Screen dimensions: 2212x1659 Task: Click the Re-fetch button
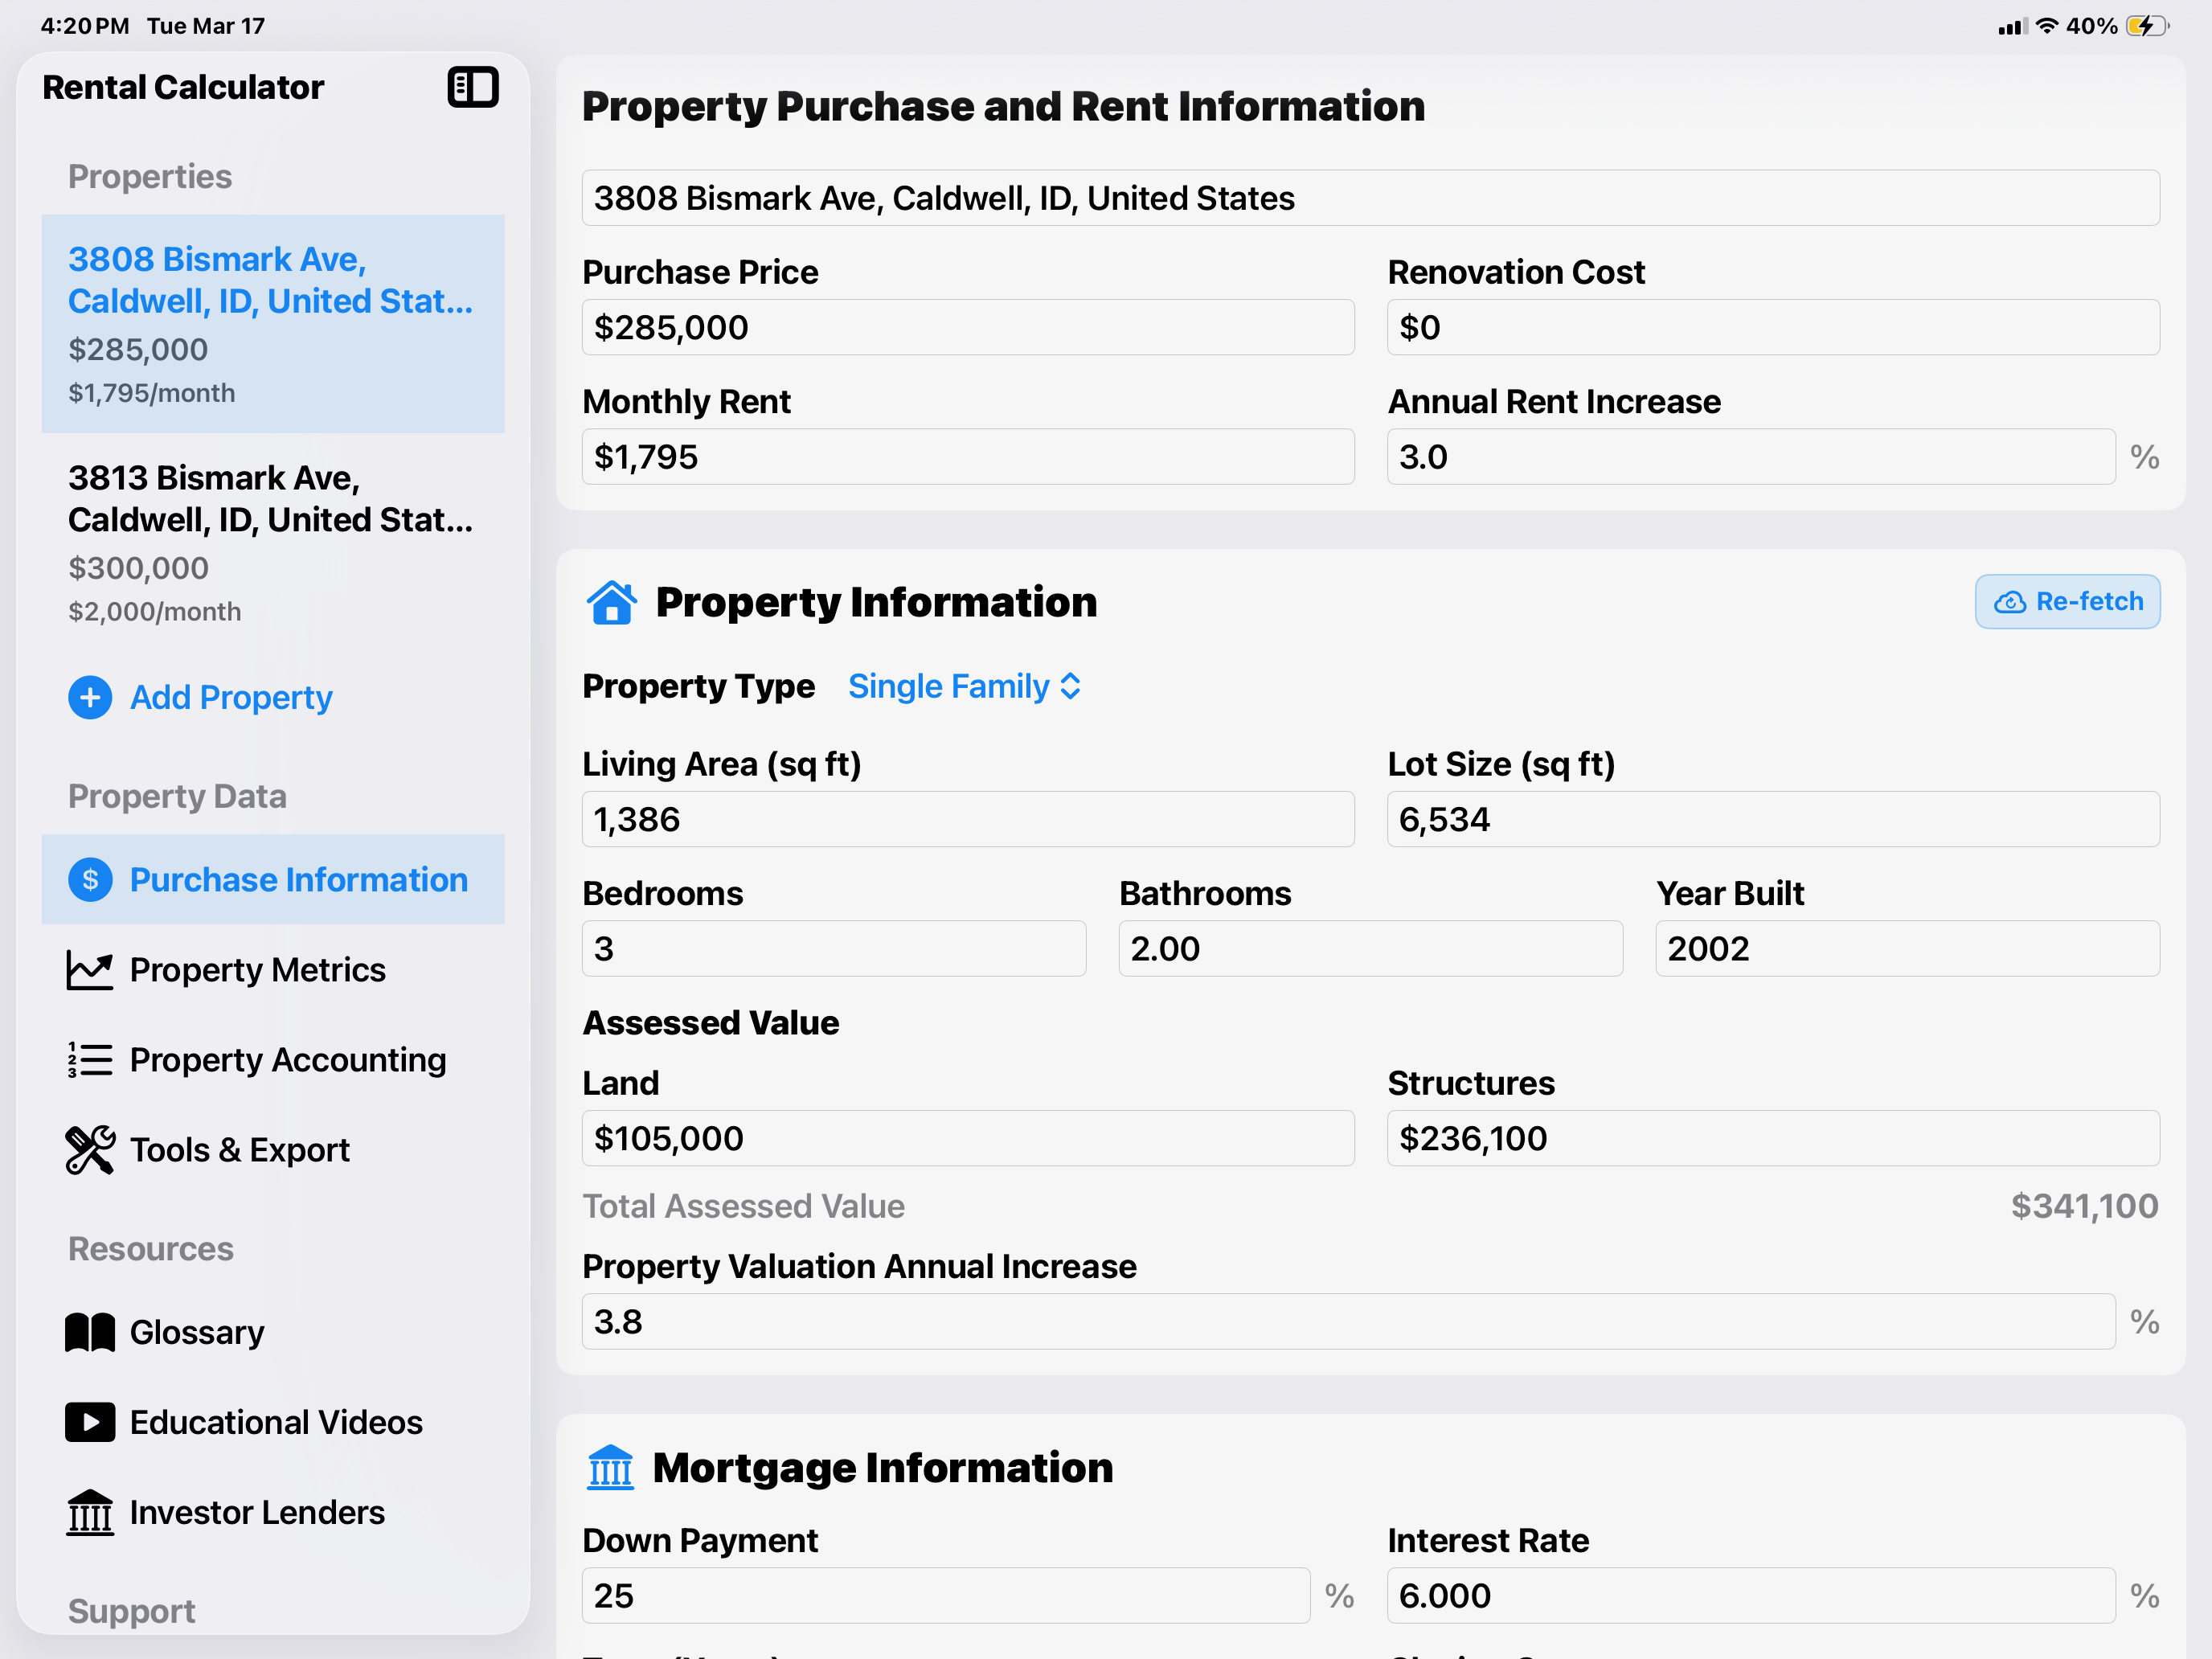[2068, 601]
